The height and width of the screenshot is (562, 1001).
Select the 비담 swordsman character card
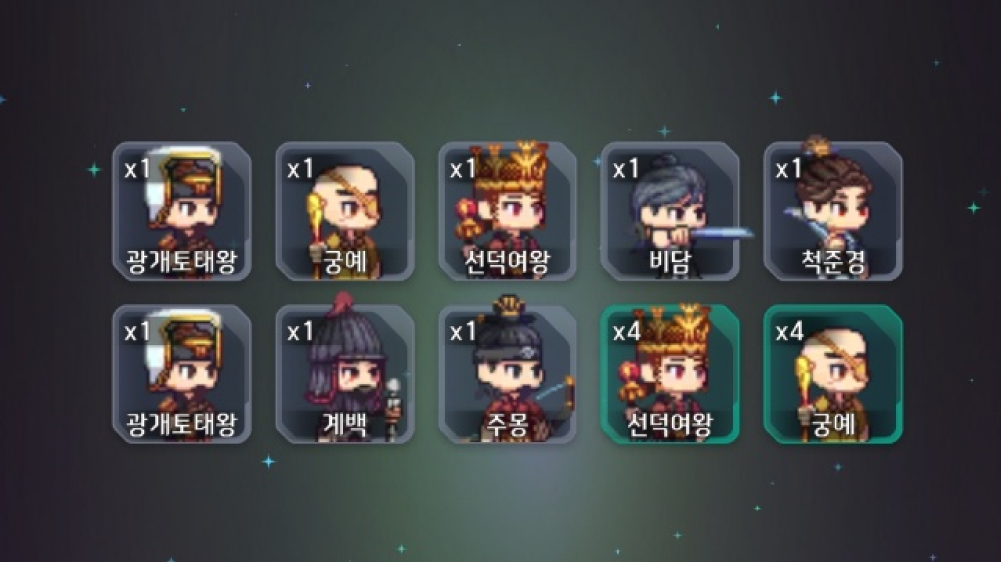click(670, 211)
